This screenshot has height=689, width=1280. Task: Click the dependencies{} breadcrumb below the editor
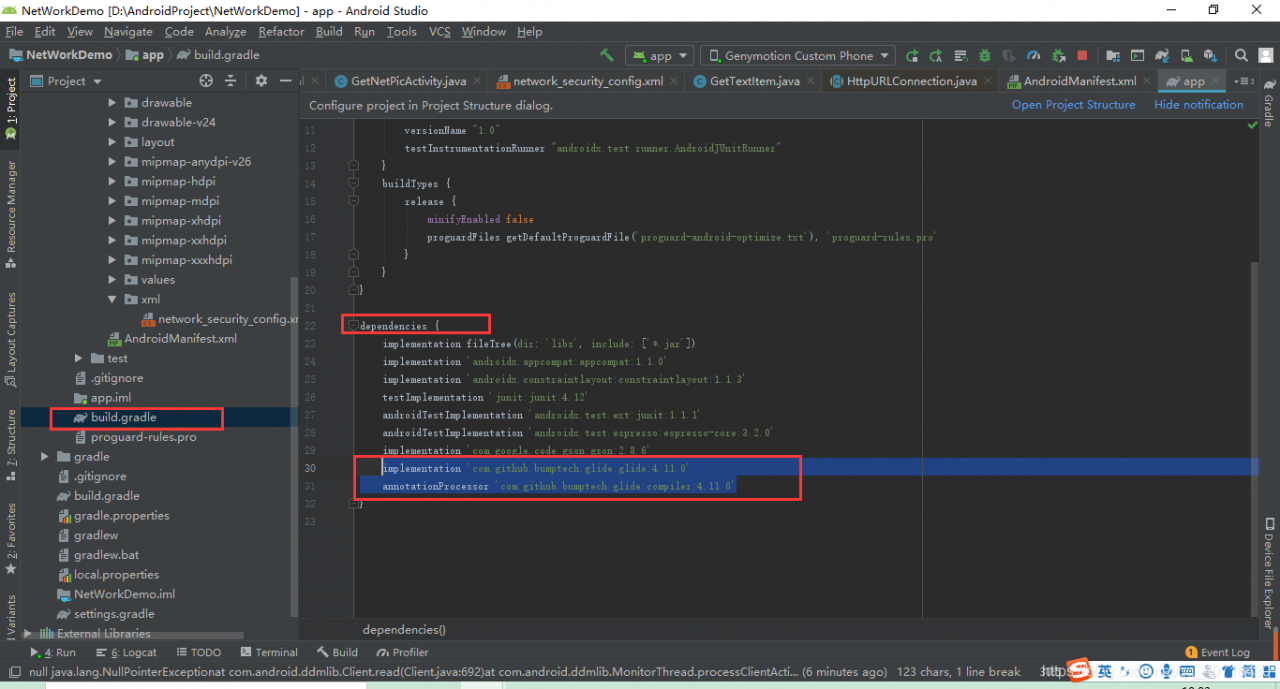click(x=404, y=630)
